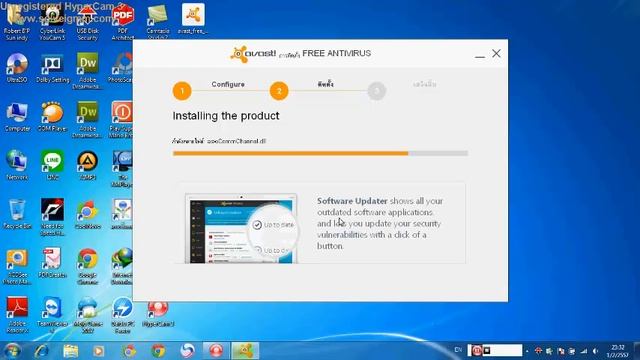Launch Internet Explorer from the taskbar
This screenshot has width=640, height=360.
41,351
